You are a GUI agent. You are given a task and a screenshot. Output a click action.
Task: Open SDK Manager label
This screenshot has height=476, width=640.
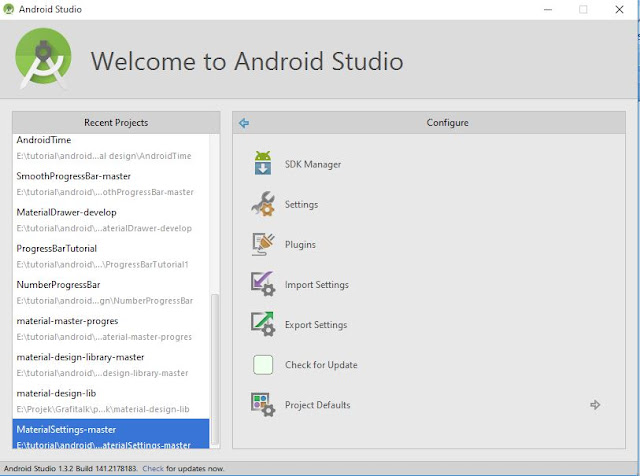313,165
